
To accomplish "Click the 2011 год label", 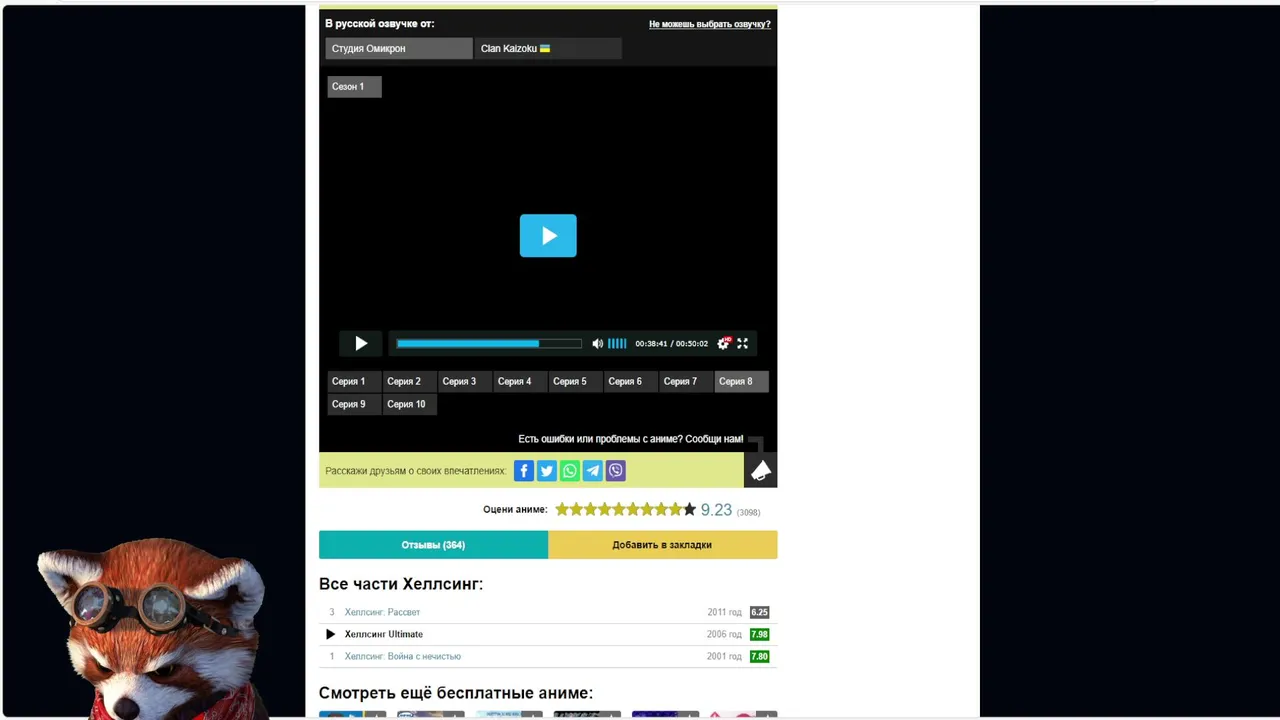I will coord(724,612).
